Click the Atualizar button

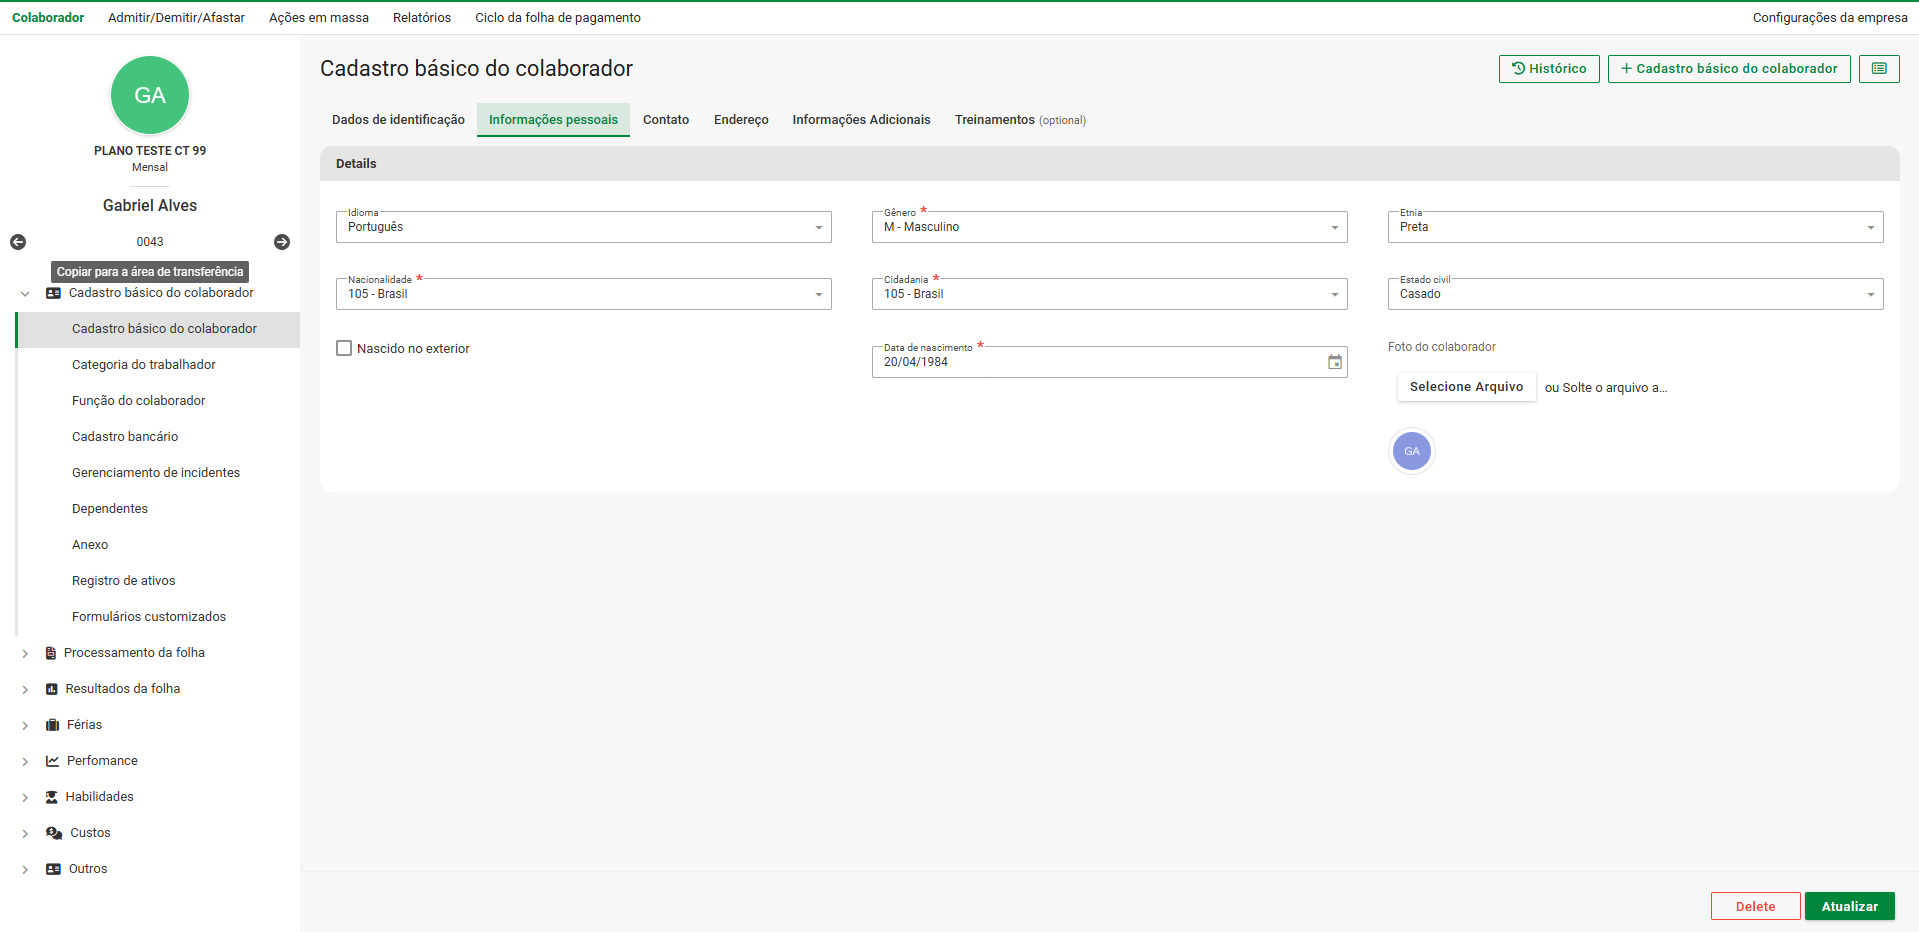pos(1849,906)
